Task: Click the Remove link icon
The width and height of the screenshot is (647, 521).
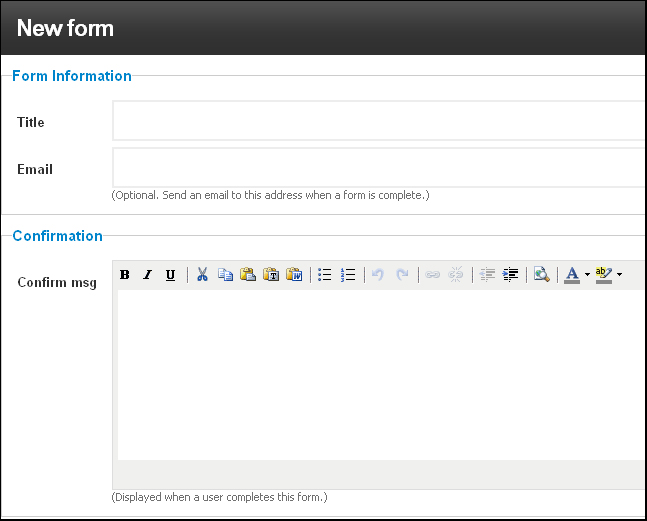Action: point(456,274)
